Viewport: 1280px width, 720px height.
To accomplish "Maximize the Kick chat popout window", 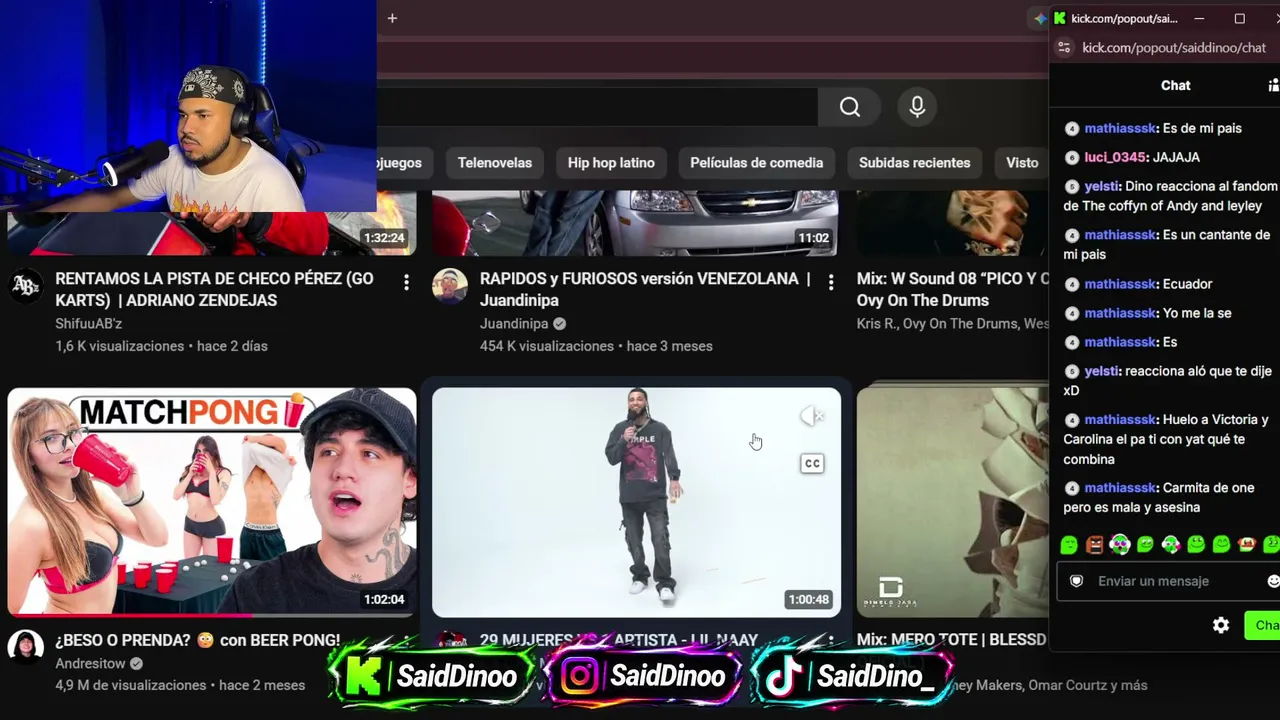I will click(1240, 18).
